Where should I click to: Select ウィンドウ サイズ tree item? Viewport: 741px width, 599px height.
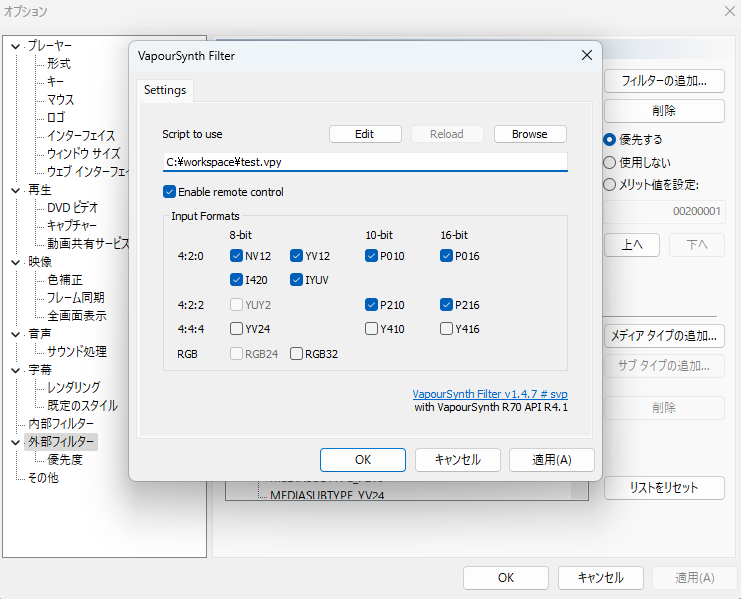click(84, 154)
